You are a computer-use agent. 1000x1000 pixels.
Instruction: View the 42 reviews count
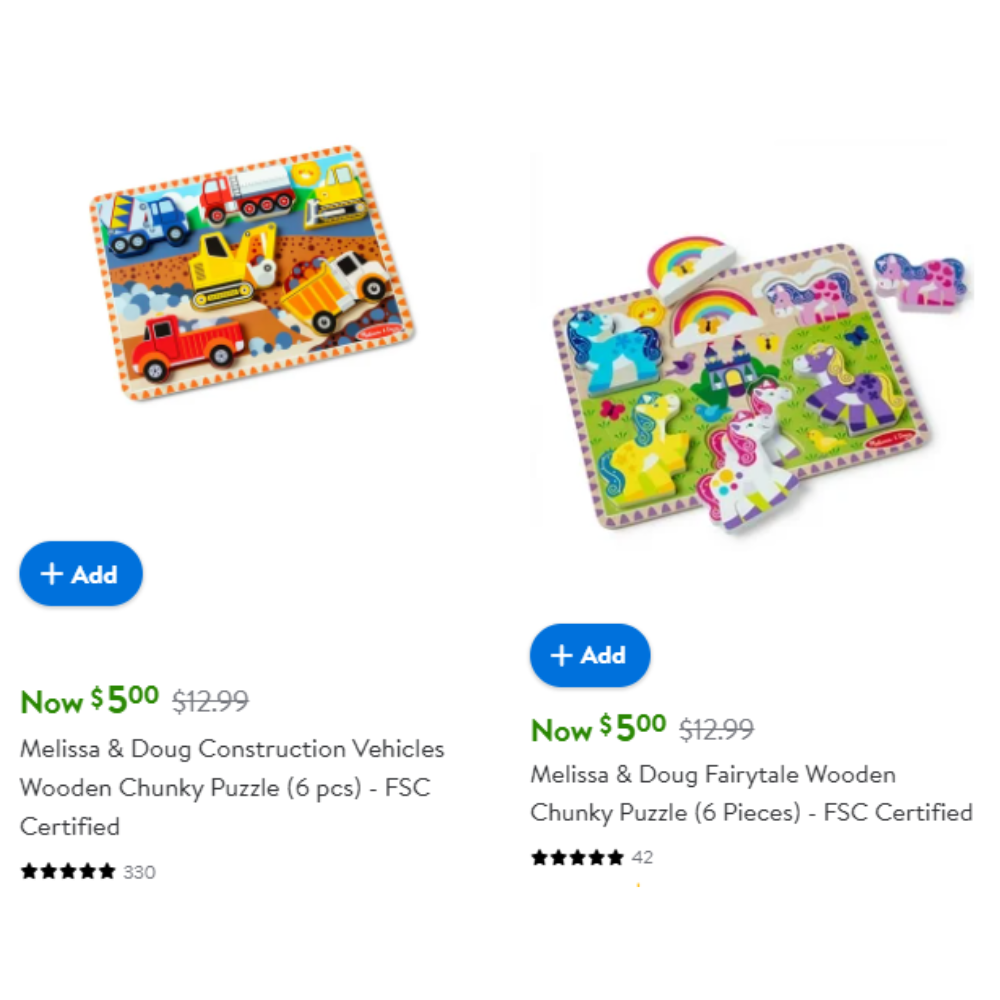tap(642, 857)
